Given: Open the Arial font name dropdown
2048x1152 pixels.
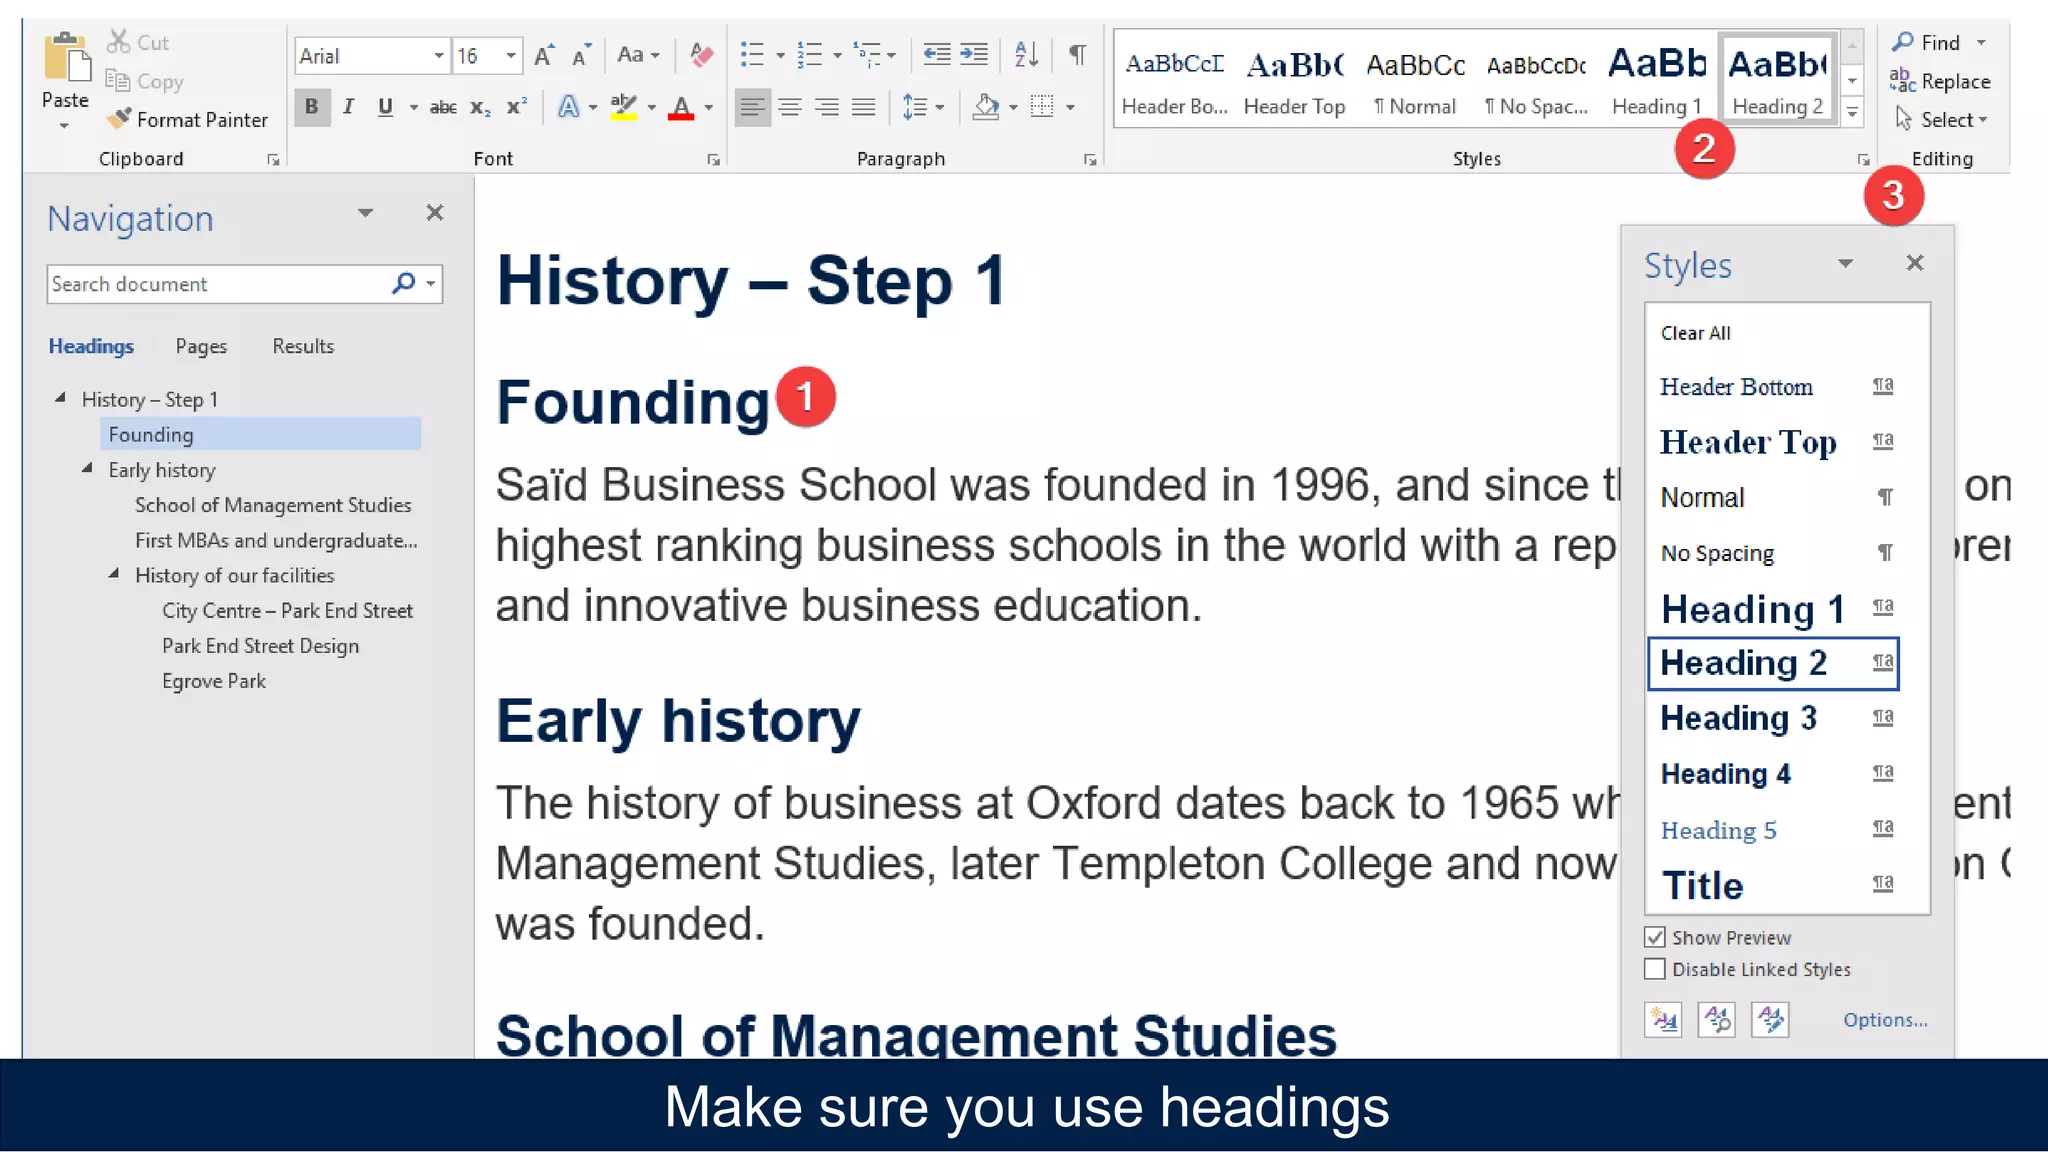Looking at the screenshot, I should (438, 56).
